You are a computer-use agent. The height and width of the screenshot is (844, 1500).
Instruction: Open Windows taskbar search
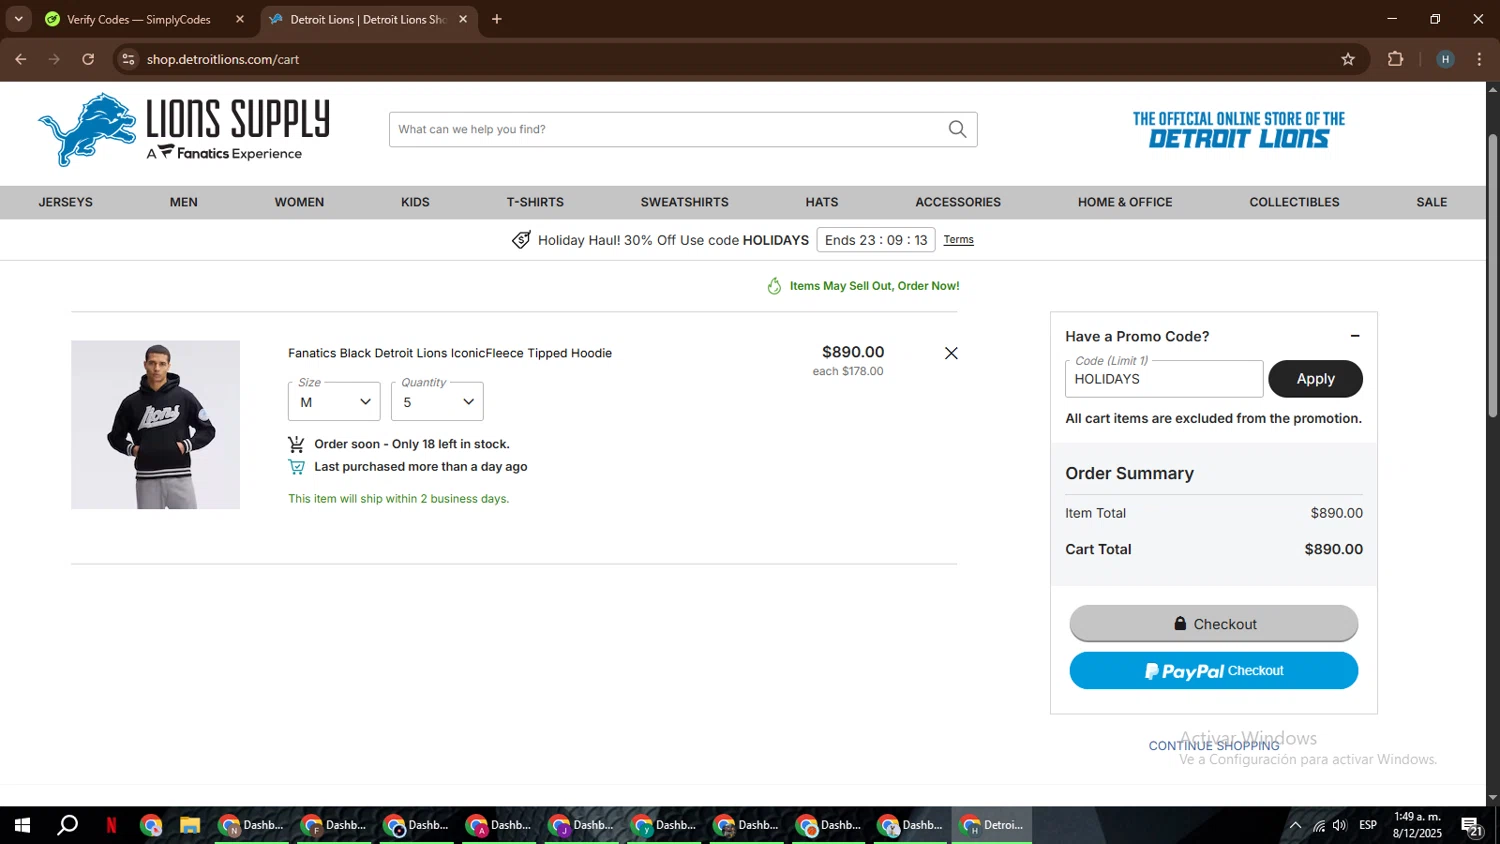point(67,825)
